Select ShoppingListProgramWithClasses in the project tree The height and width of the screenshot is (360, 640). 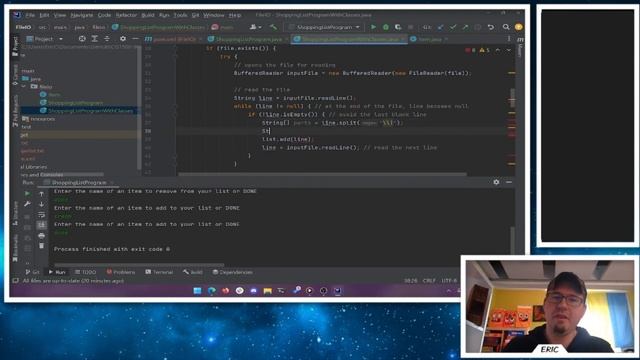[86, 111]
